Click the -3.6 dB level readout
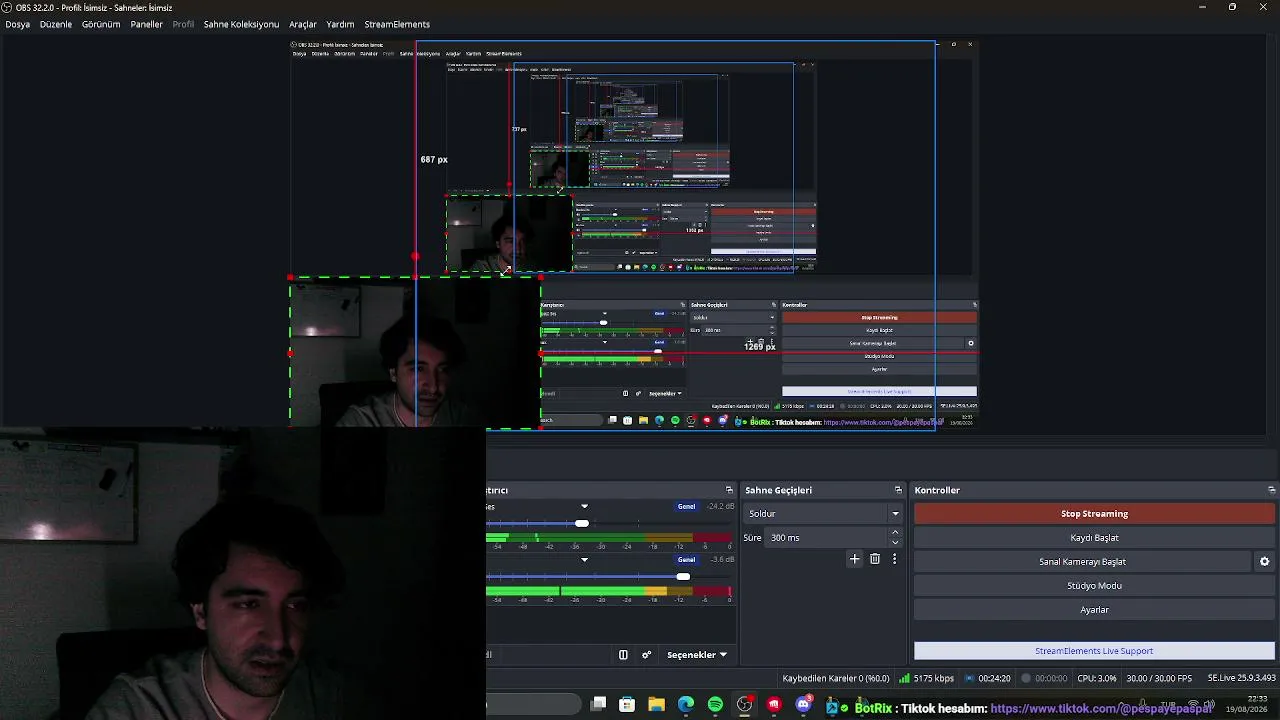This screenshot has height=720, width=1280. [x=722, y=559]
